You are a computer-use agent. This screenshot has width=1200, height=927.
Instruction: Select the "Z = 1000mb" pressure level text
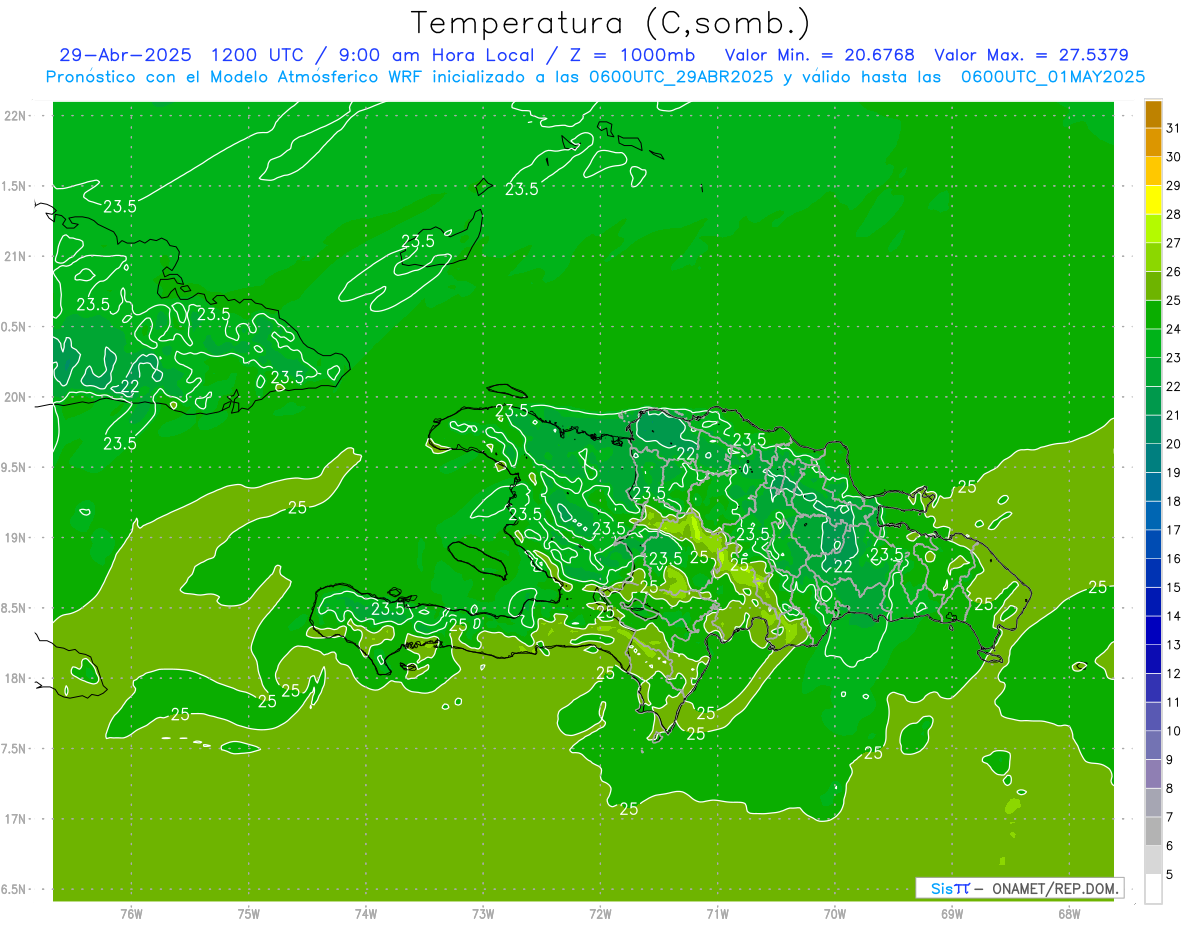[x=632, y=55]
